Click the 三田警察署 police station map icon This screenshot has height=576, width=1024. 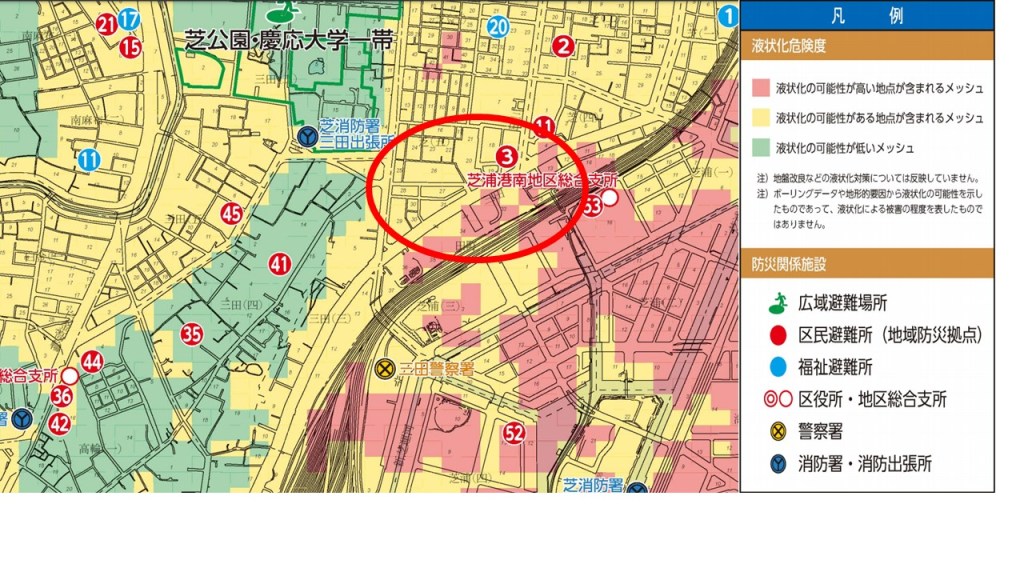tap(384, 368)
